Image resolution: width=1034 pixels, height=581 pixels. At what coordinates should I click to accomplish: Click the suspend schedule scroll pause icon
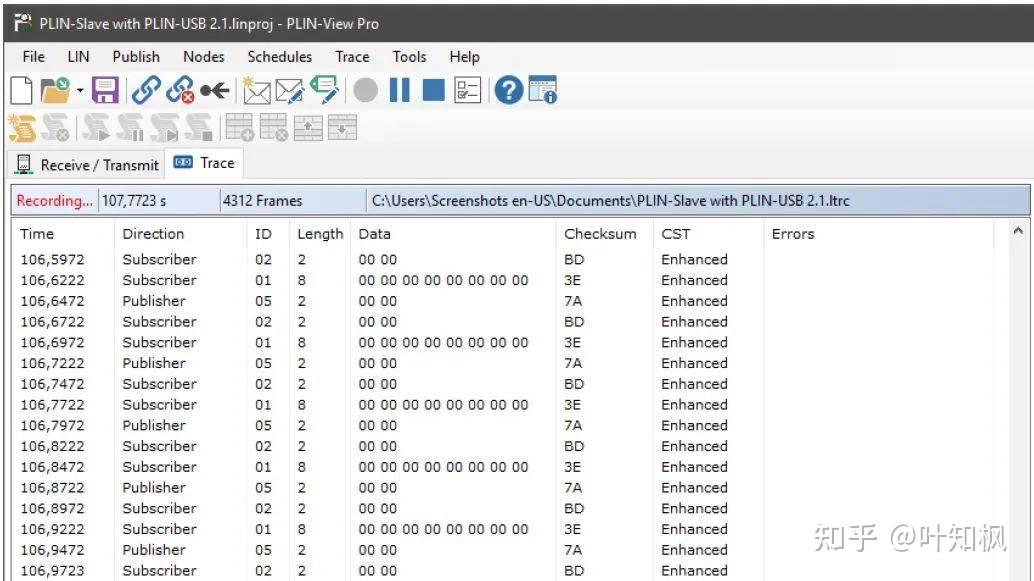[x=130, y=127]
